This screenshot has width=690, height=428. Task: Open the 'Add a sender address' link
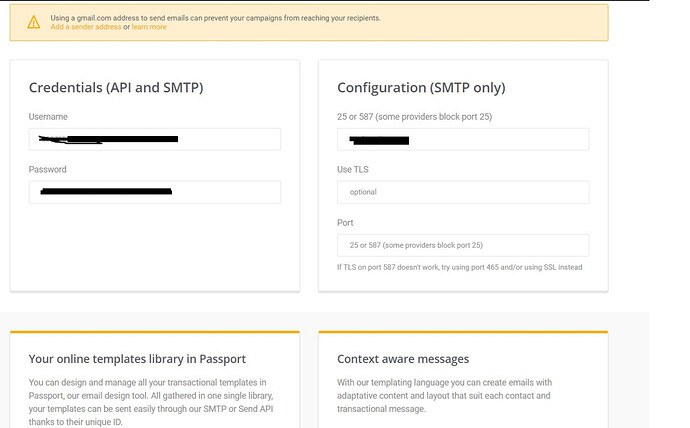point(86,27)
